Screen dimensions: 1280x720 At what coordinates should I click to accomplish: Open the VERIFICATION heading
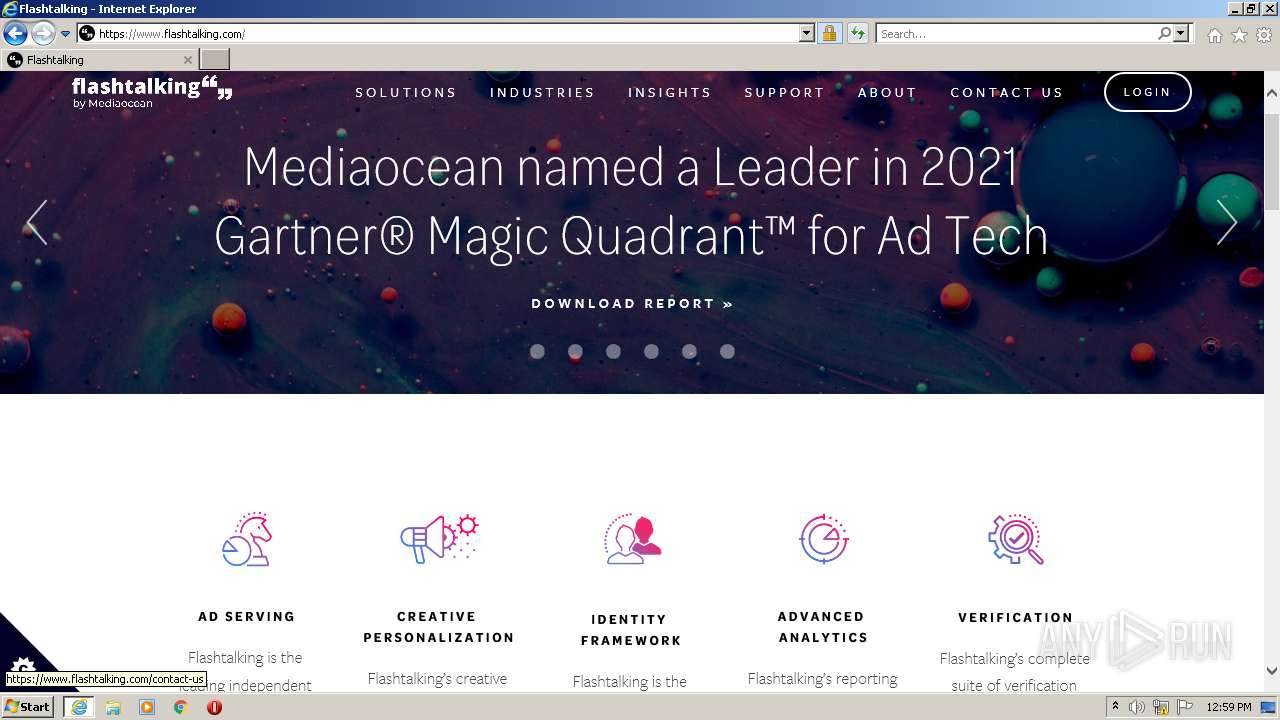tap(1015, 617)
